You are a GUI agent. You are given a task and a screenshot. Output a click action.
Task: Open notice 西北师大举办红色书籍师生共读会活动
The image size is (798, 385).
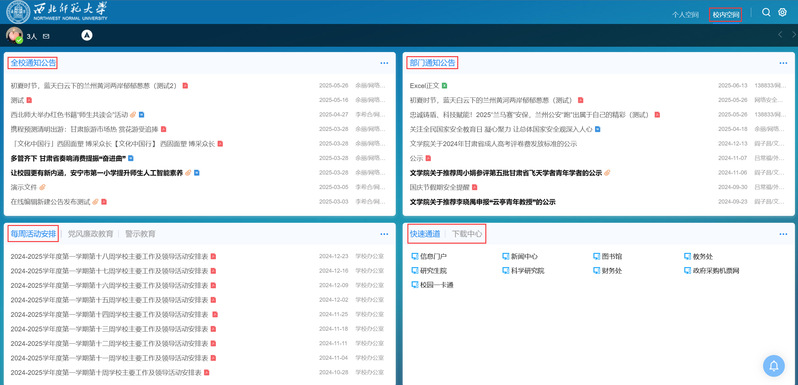click(x=69, y=115)
